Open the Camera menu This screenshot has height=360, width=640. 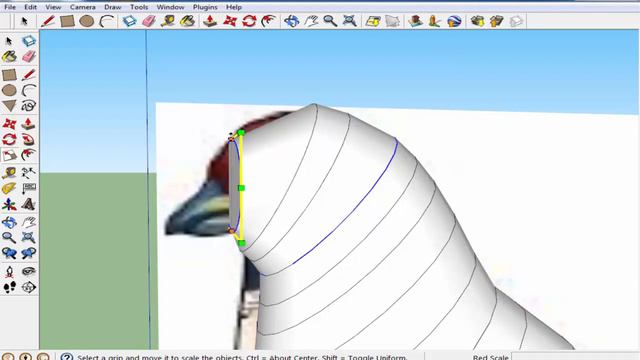pos(82,7)
